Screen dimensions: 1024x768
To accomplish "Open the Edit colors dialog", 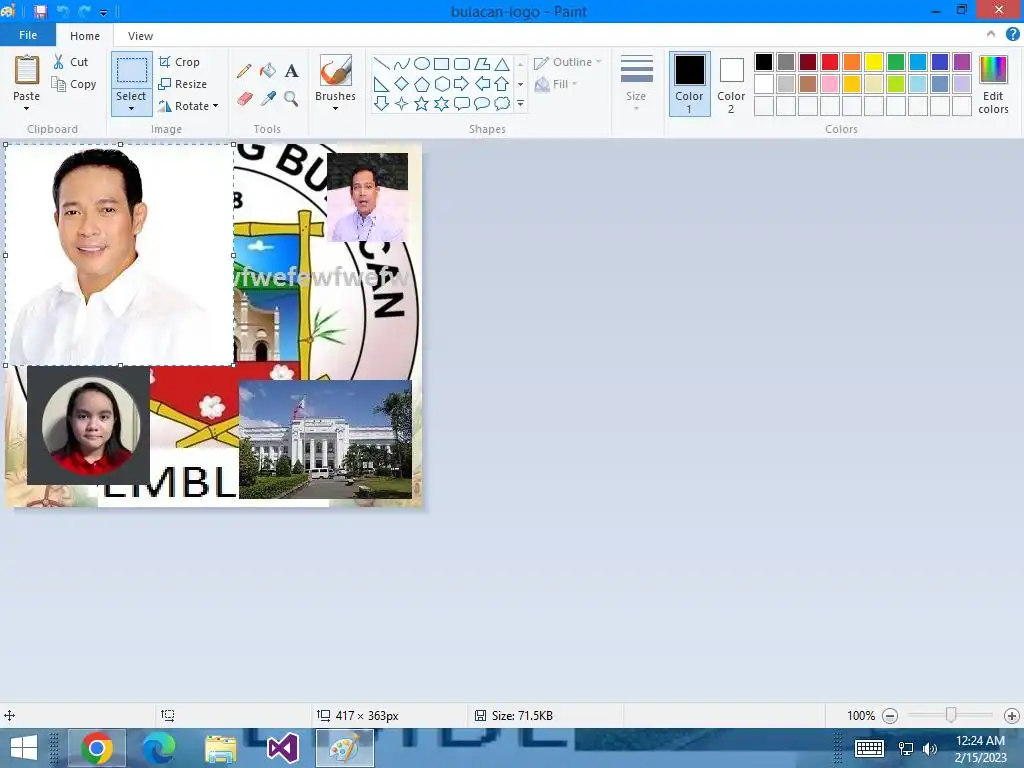I will point(993,84).
